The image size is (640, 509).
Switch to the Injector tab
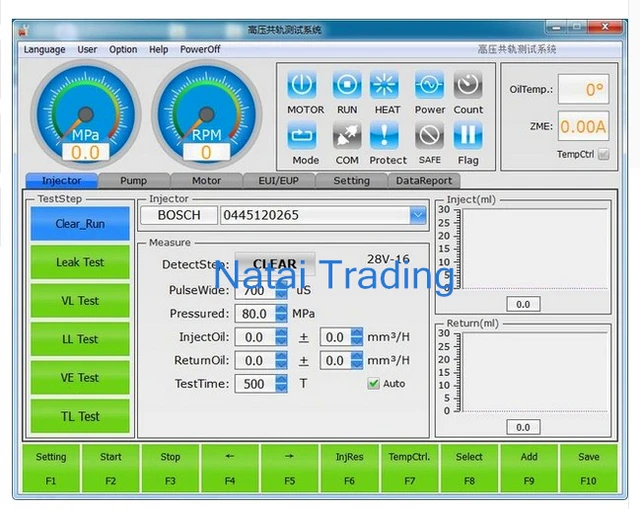click(62, 181)
